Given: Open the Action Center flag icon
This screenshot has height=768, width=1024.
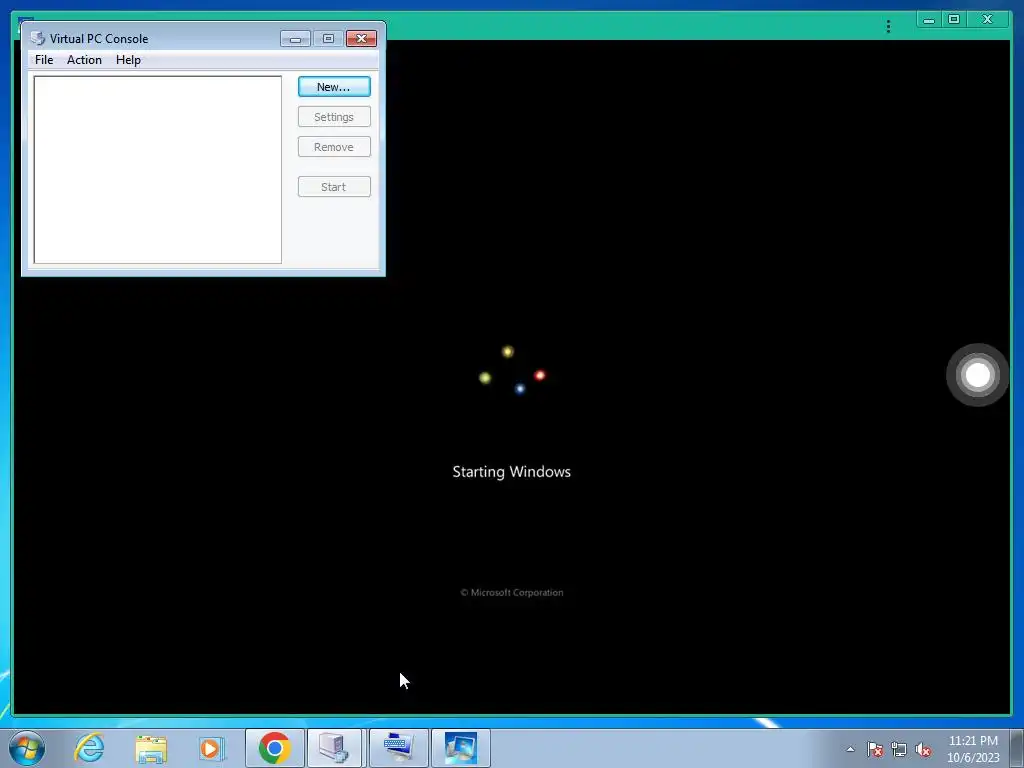Looking at the screenshot, I should click(875, 749).
